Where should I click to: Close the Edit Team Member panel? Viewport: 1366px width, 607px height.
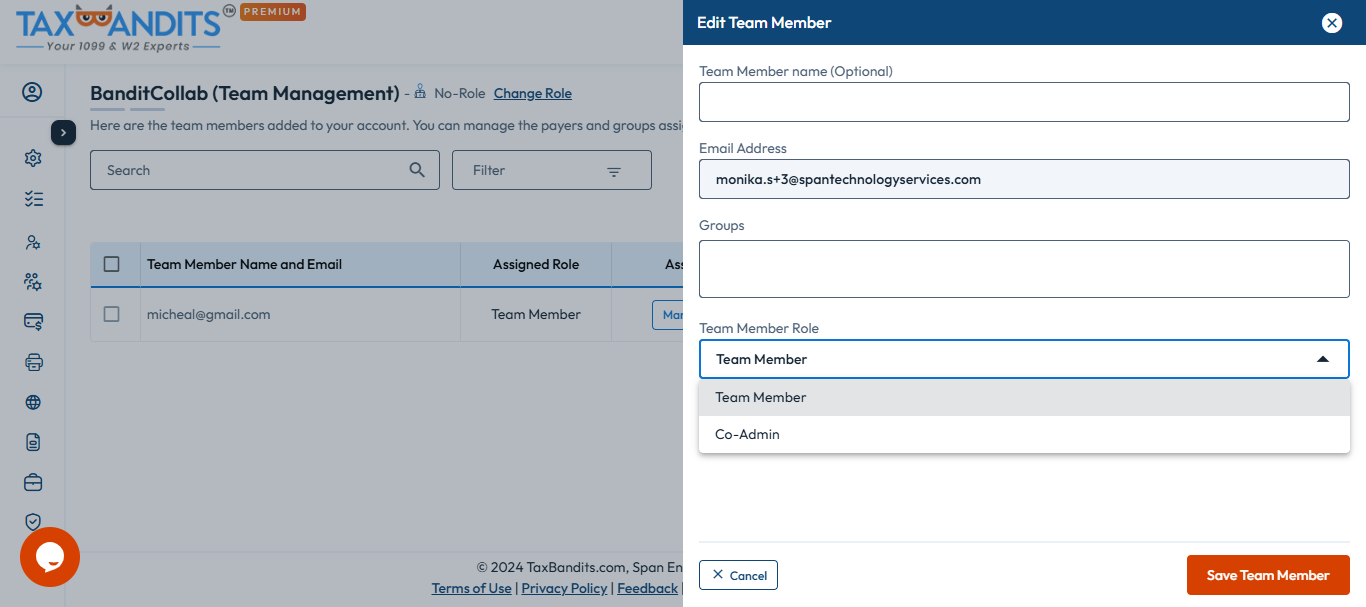point(1332,23)
